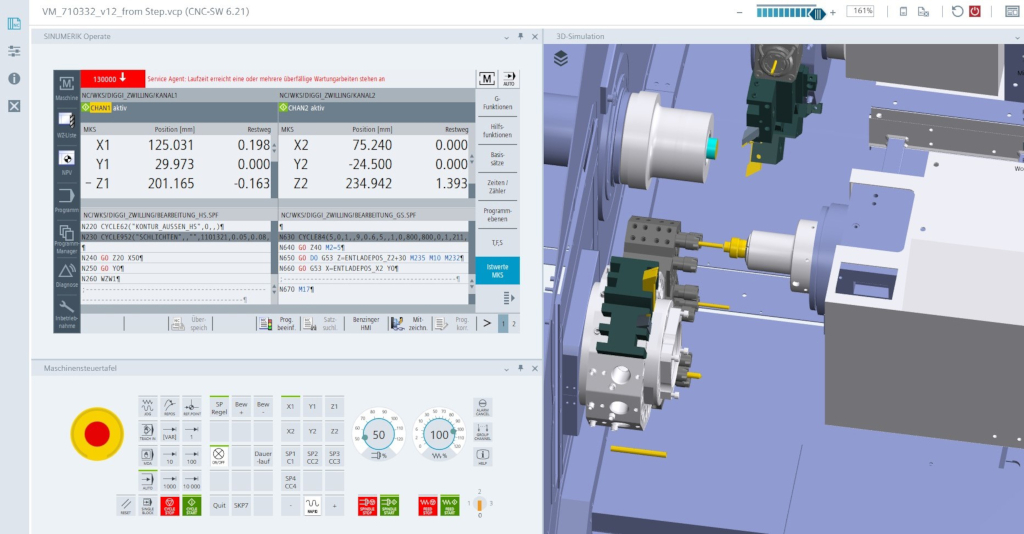The image size is (1024, 534).
Task: Click the red CYCLE STOP key
Action: click(x=170, y=505)
